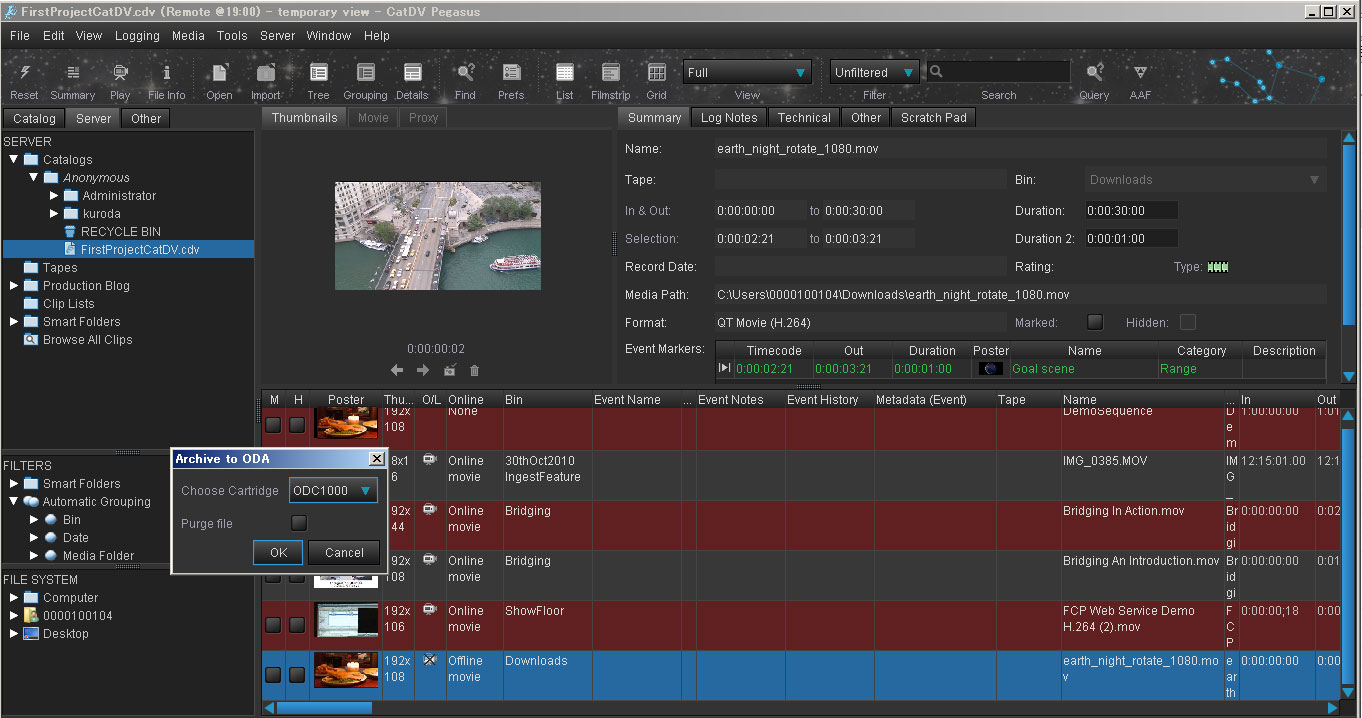
Task: Open the Logging menu
Action: [x=137, y=35]
